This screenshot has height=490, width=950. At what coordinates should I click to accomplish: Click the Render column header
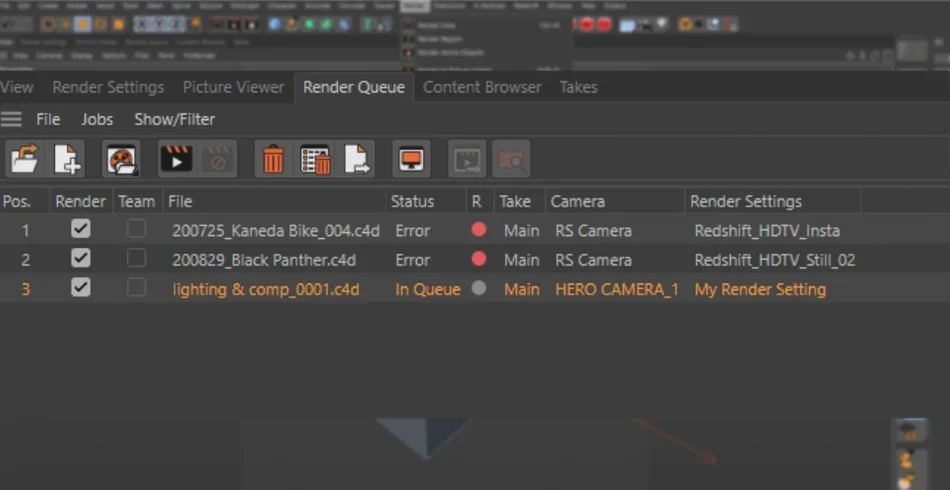click(81, 201)
